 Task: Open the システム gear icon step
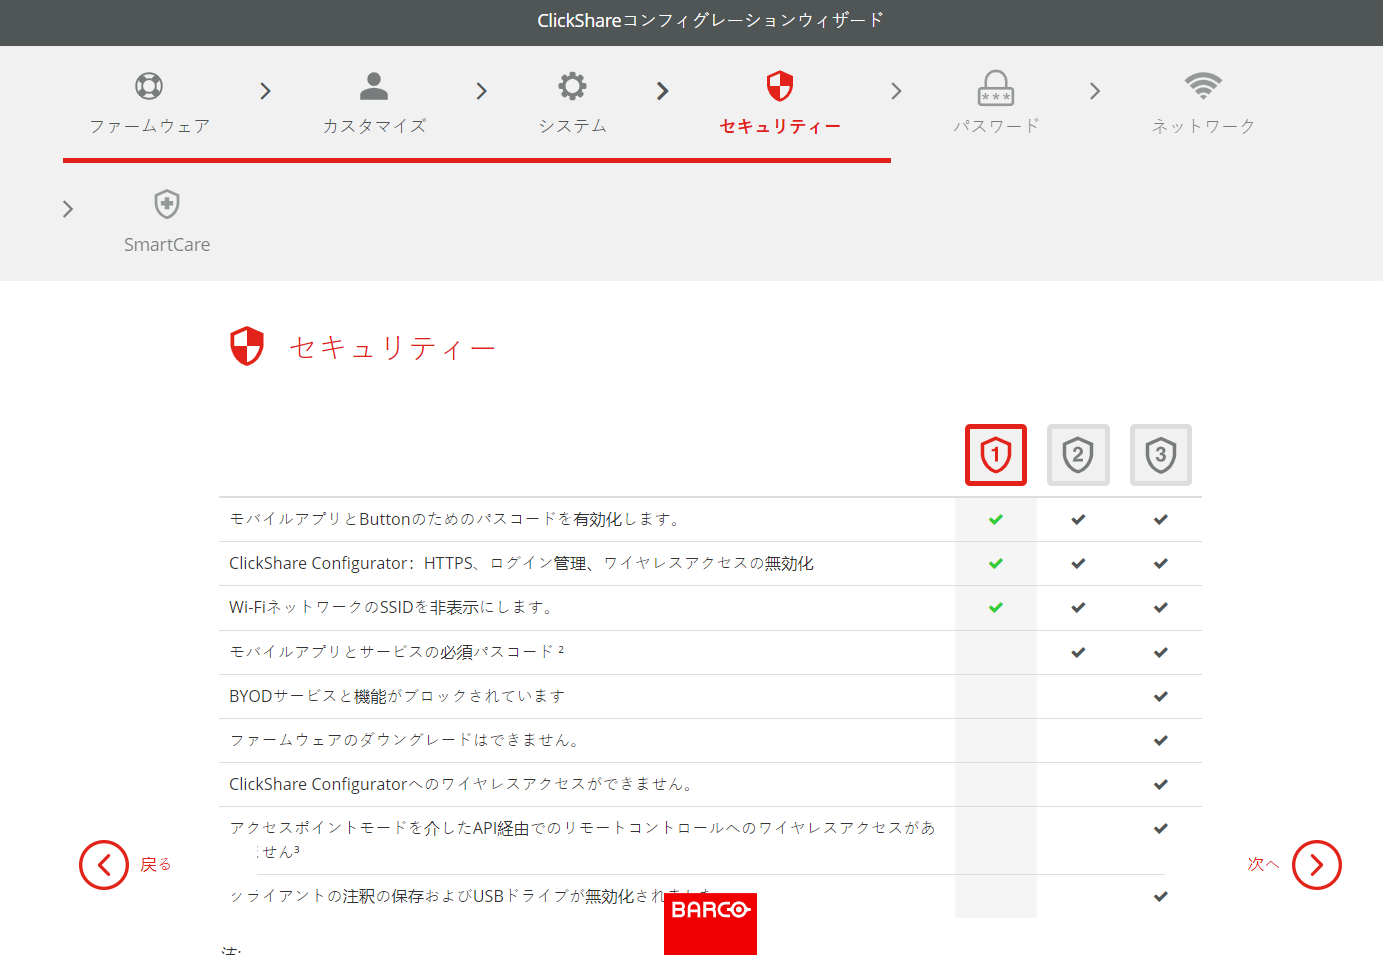pyautogui.click(x=572, y=86)
